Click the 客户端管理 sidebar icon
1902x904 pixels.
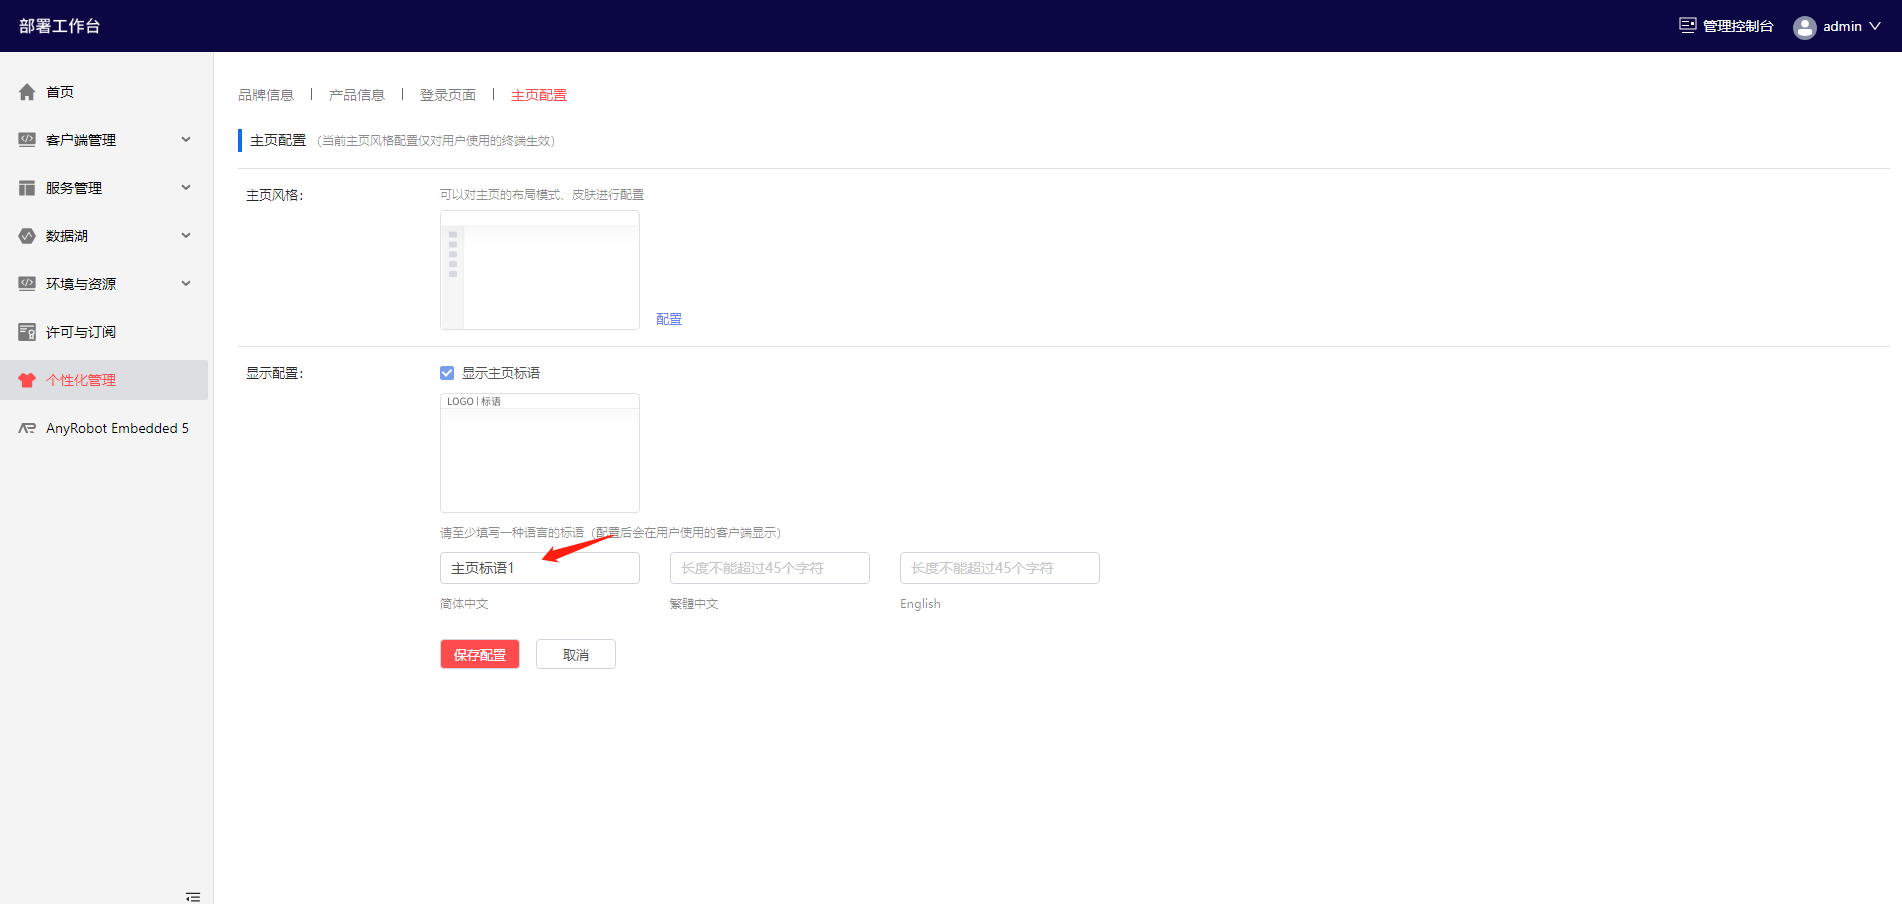(x=27, y=140)
